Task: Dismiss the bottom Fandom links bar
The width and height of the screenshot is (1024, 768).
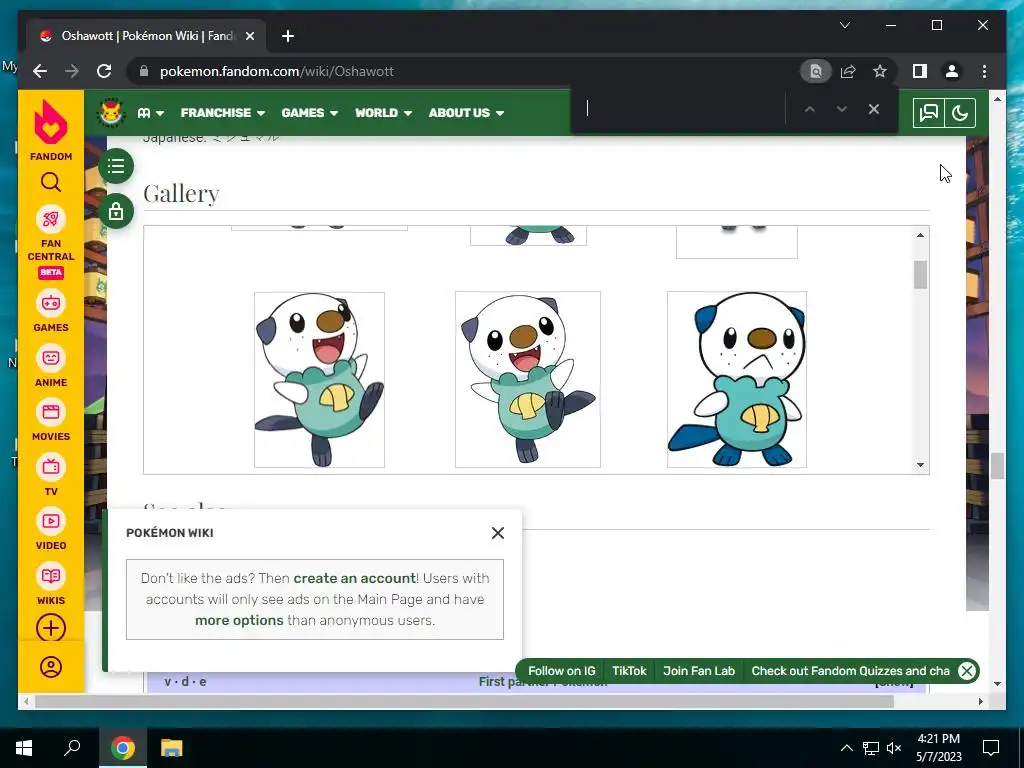Action: click(967, 671)
